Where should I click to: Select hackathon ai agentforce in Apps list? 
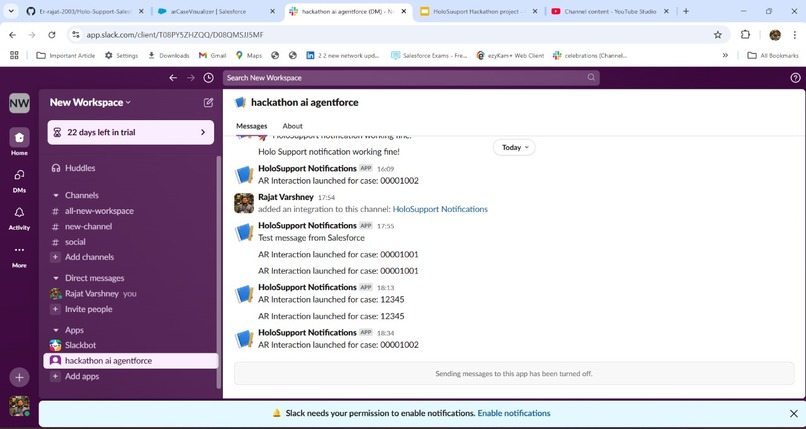coord(131,361)
